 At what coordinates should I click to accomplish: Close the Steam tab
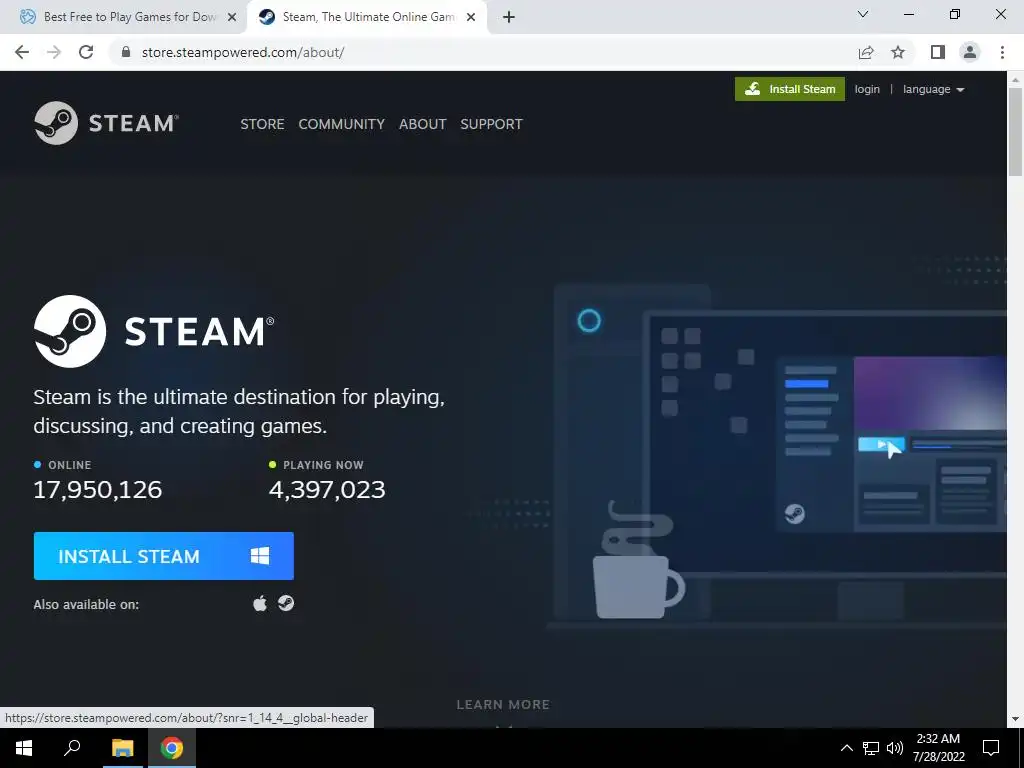pos(470,18)
